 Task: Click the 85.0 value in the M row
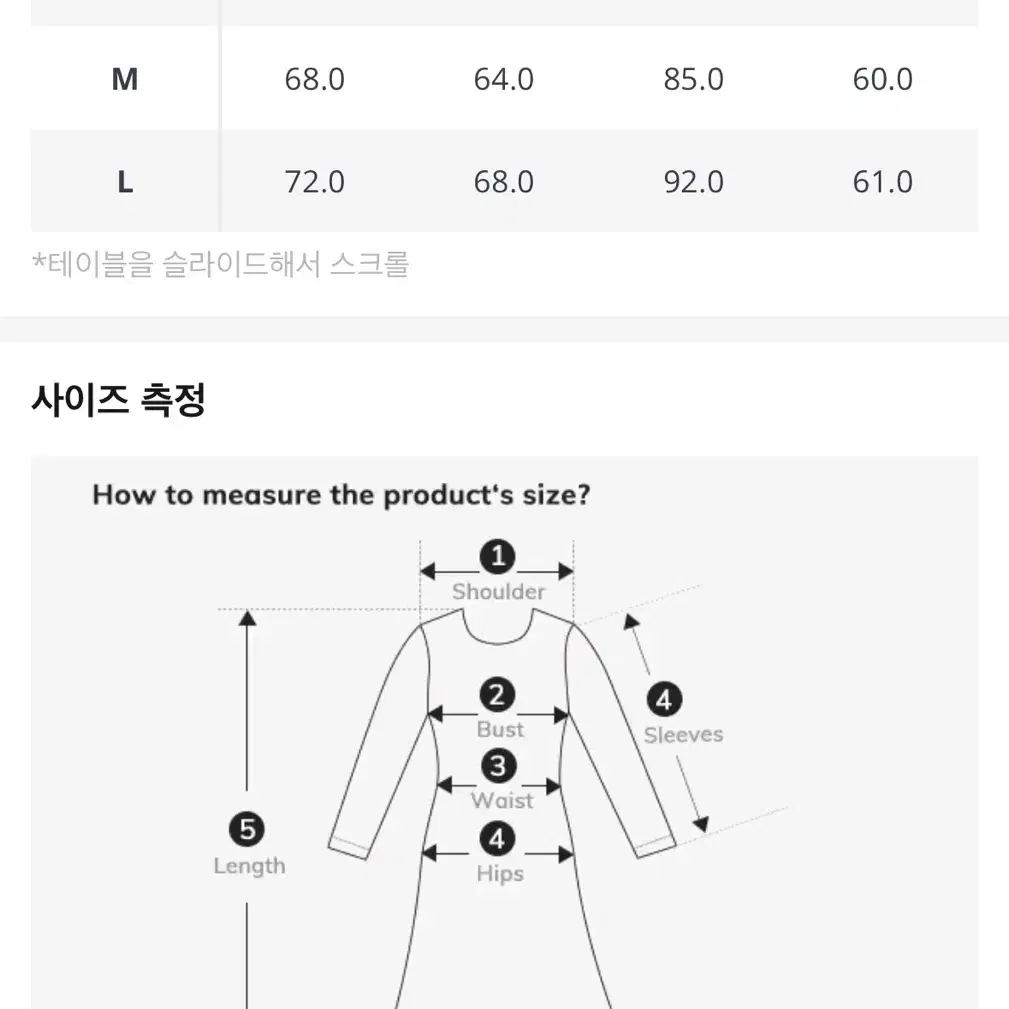(694, 79)
